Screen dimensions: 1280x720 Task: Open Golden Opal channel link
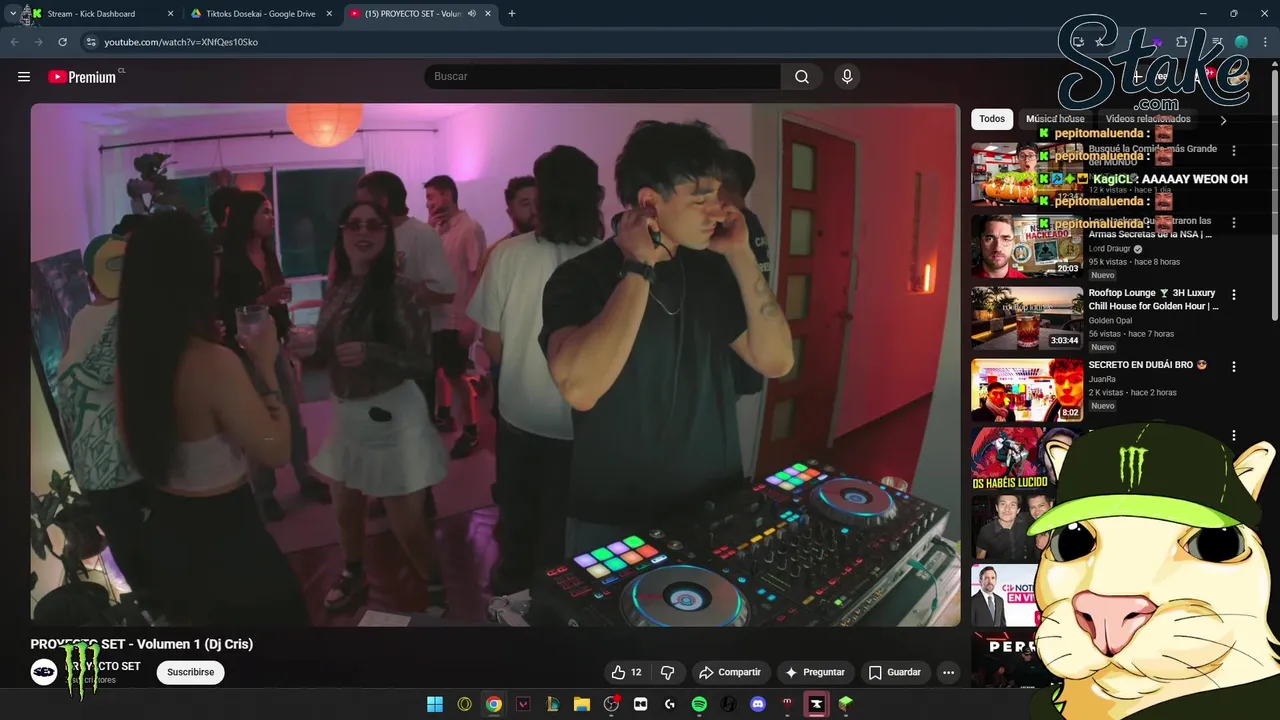[1110, 321]
